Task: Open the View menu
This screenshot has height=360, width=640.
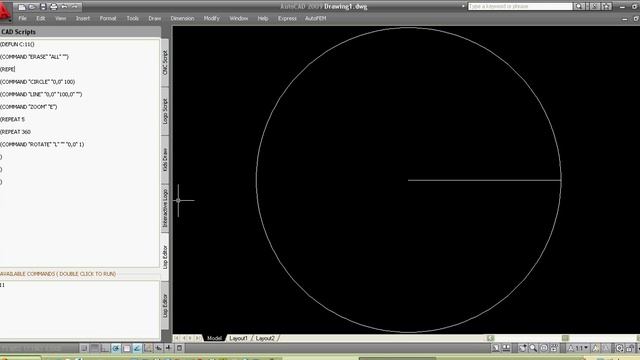Action: pos(60,18)
